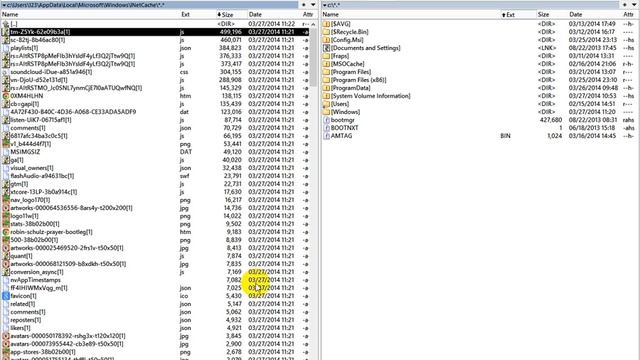Sort left panel by Attr column
Viewport: 640px width, 360px height.
(x=308, y=14)
